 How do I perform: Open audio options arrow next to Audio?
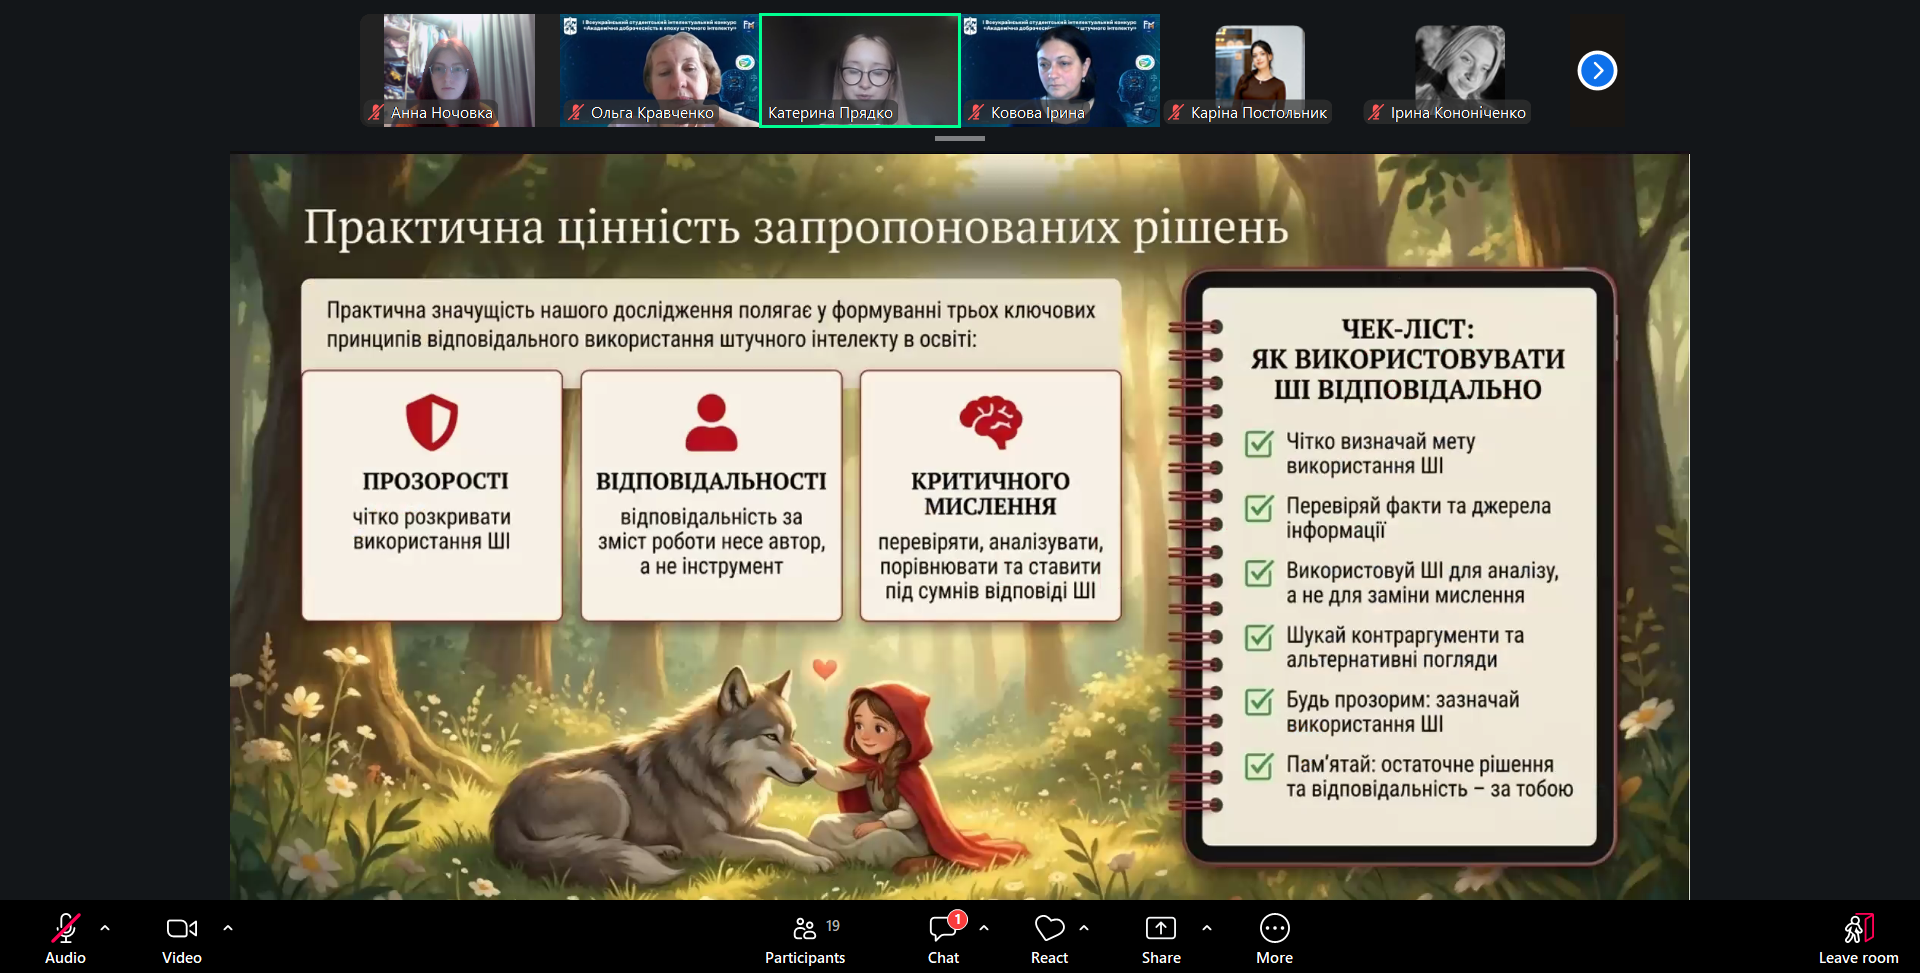point(105,928)
